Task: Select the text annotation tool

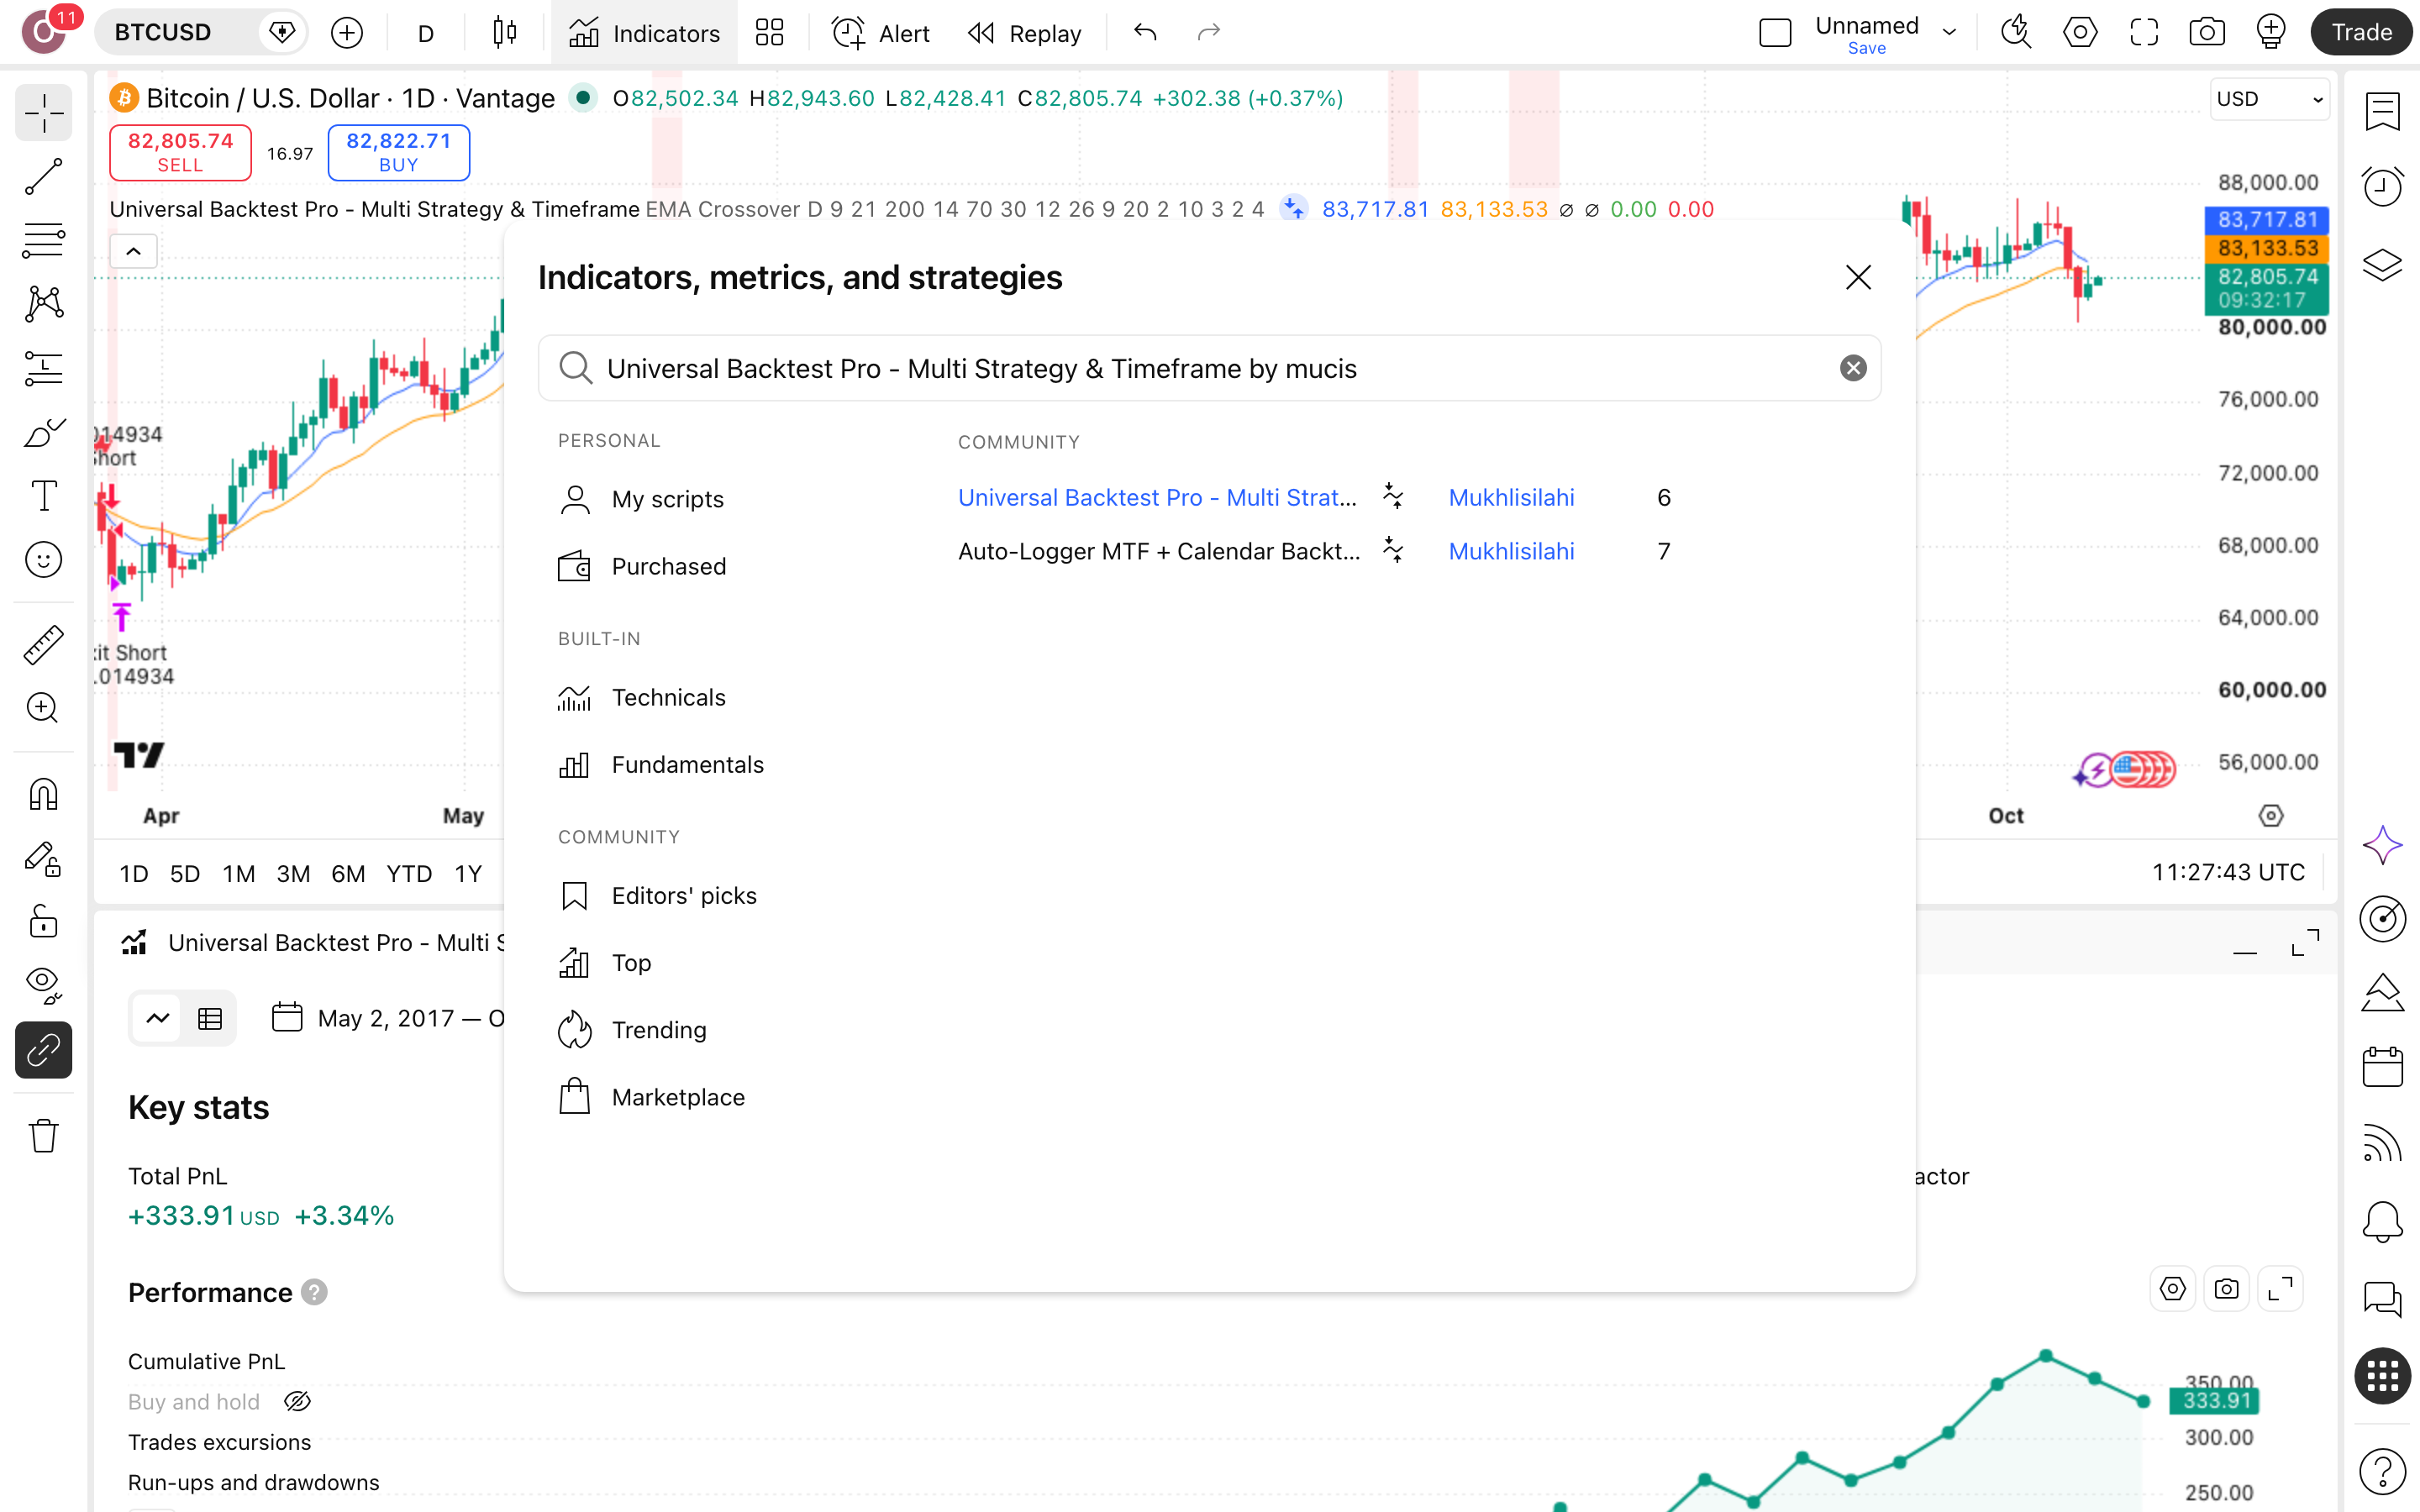Action: [44, 496]
